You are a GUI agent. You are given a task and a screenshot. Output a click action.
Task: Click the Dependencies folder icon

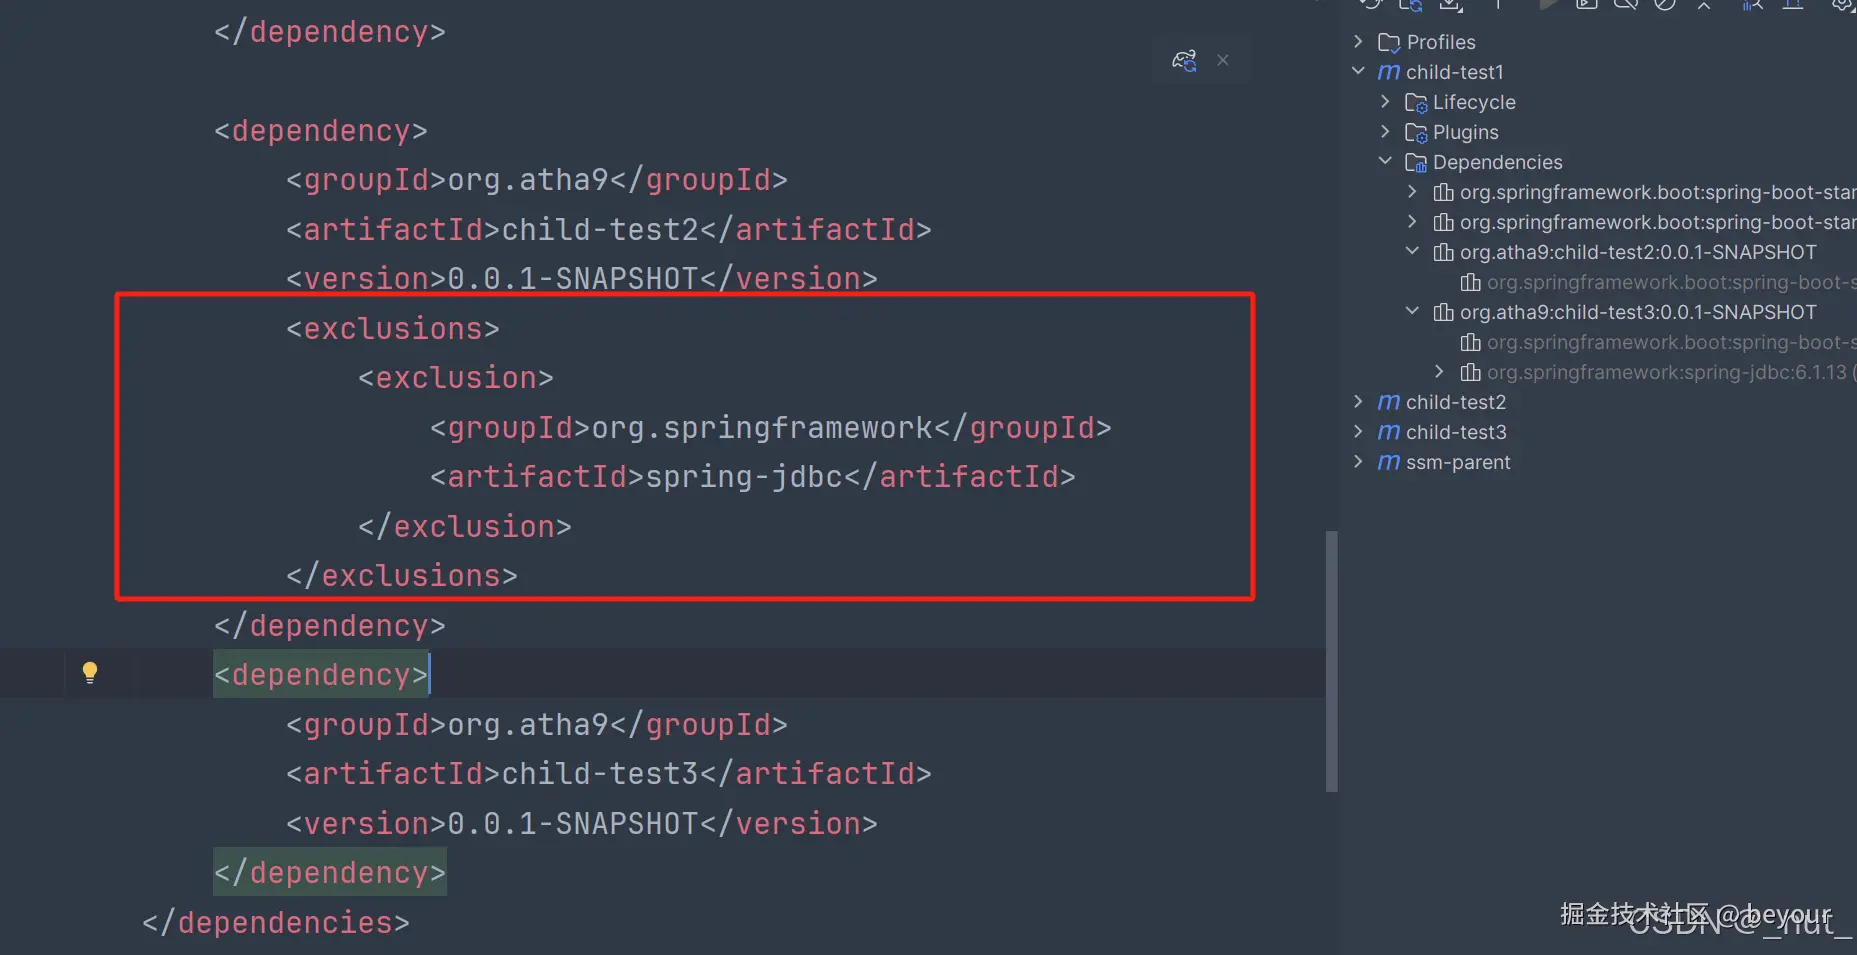pos(1415,162)
